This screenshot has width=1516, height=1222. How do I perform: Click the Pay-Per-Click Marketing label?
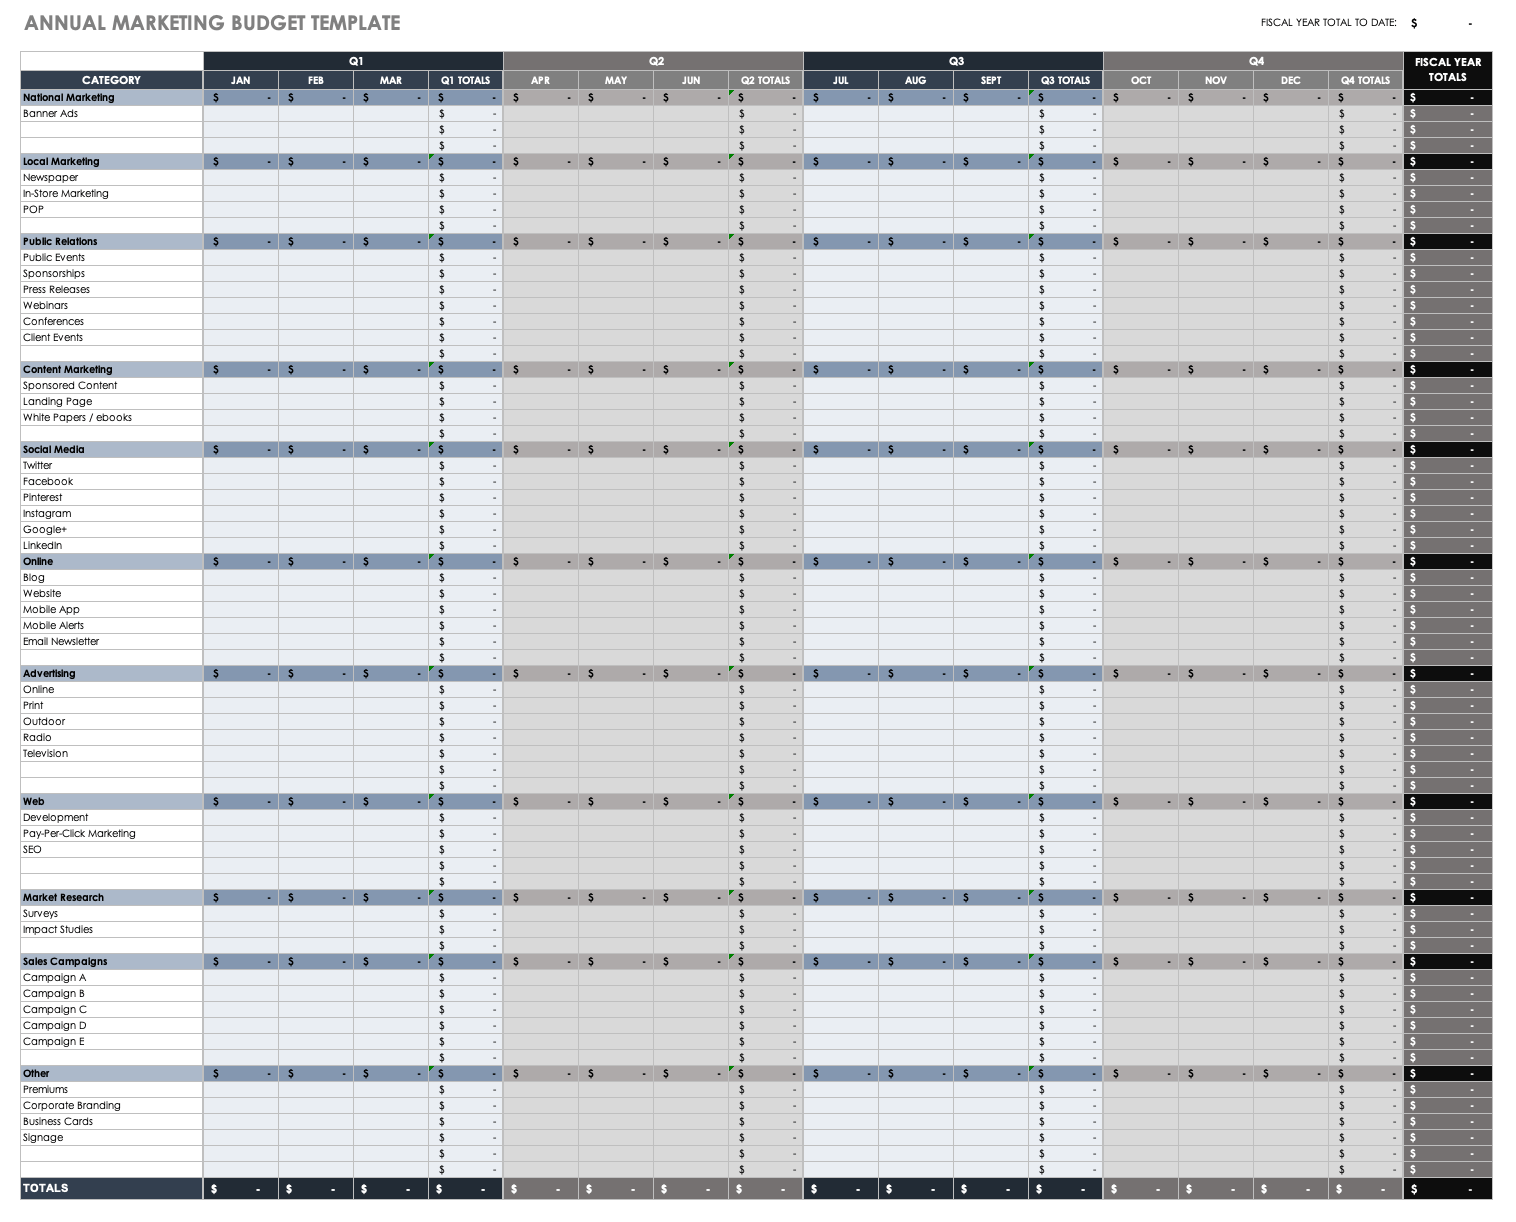79,834
